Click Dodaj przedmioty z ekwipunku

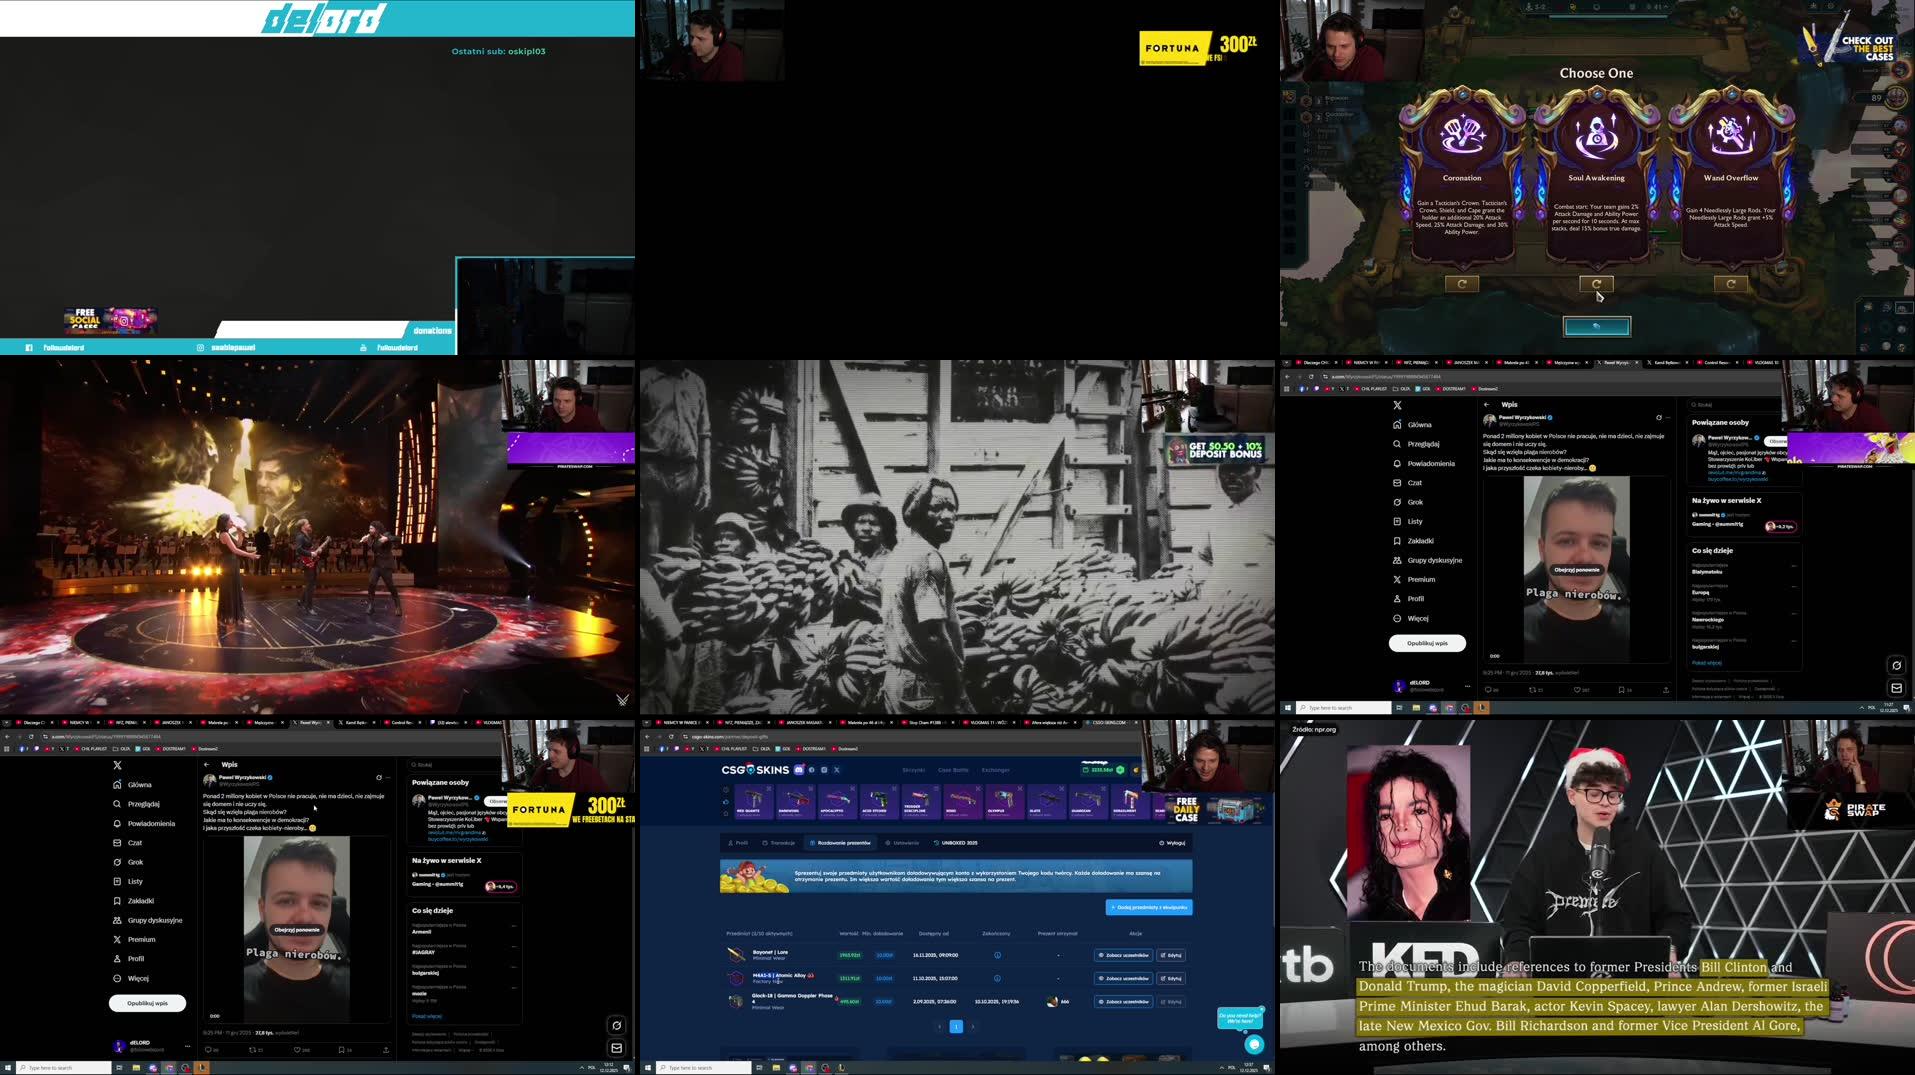coord(1150,907)
